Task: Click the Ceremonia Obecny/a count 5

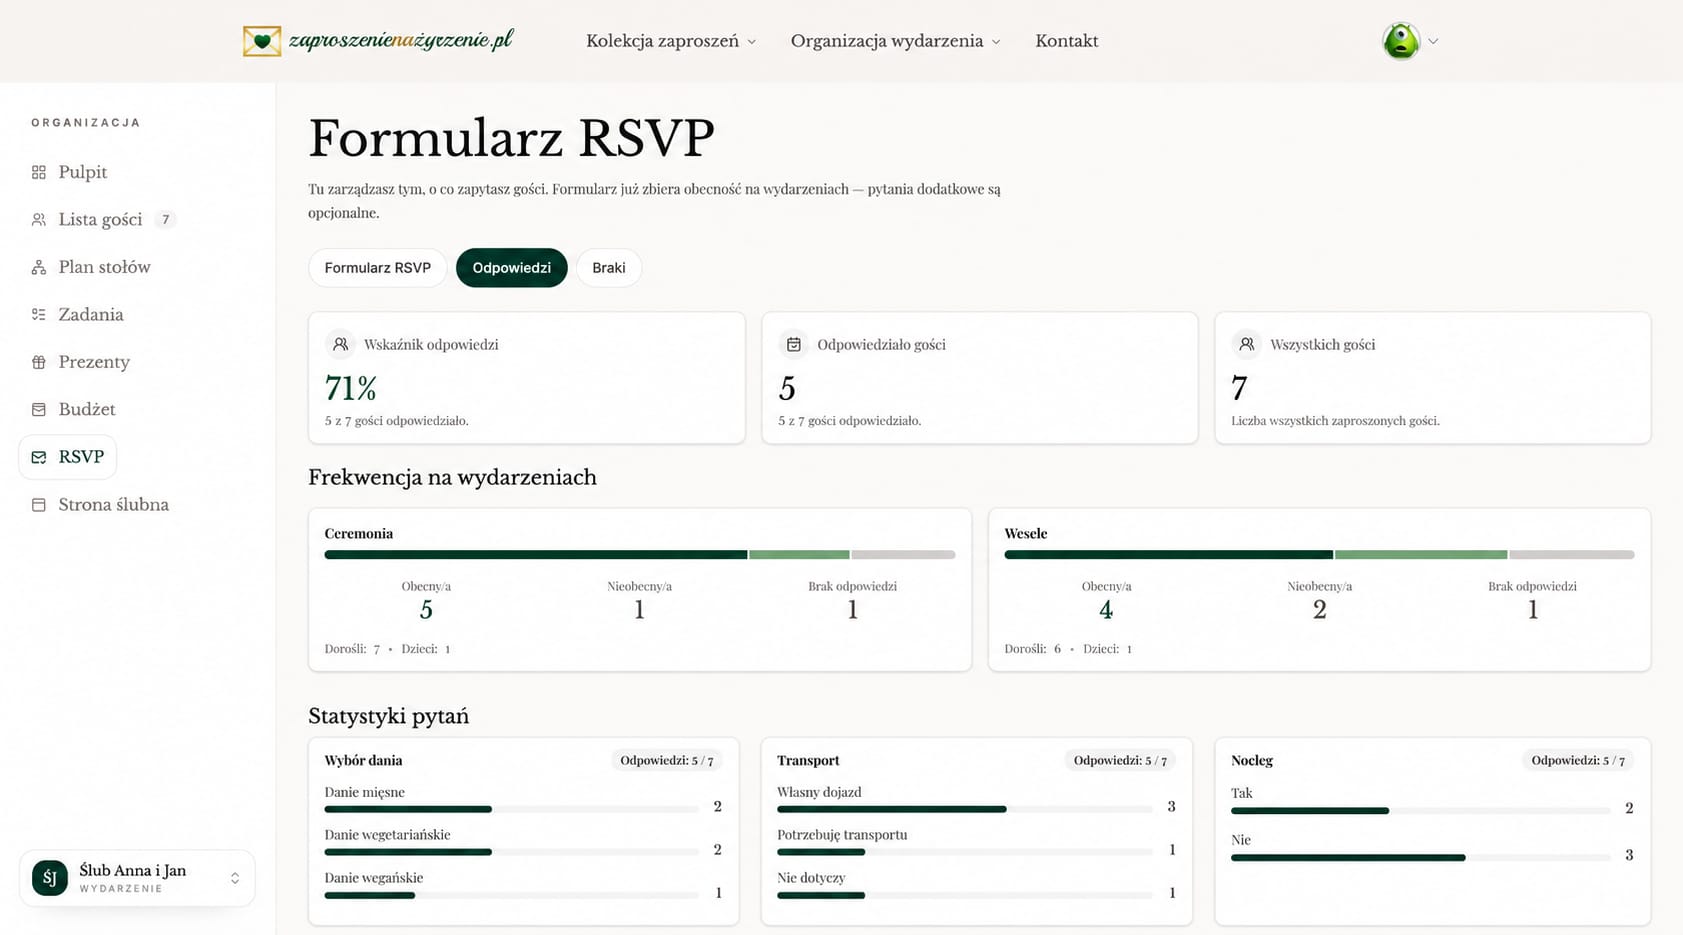Action: coord(426,610)
